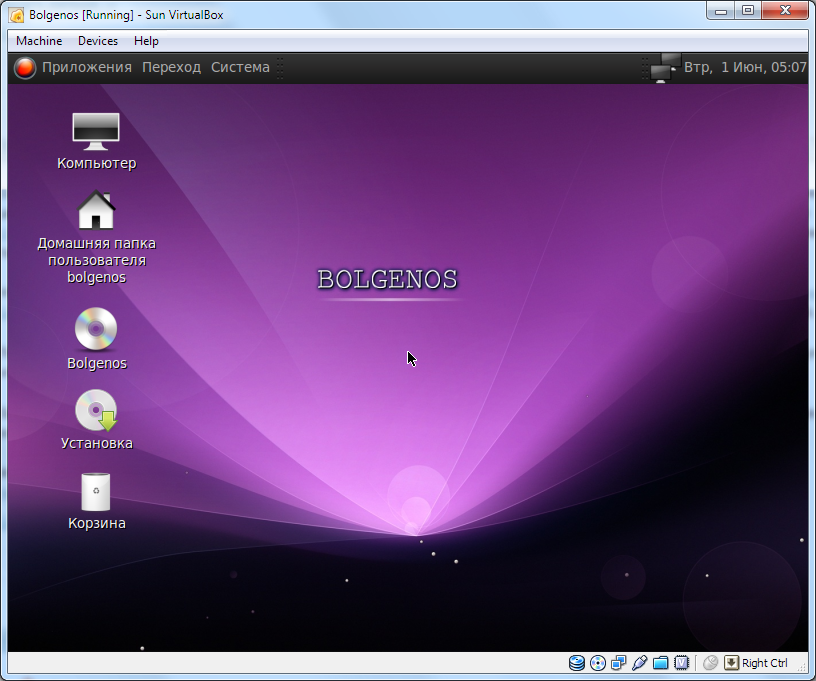Click the USB devices status icon
Screen dimensions: 816x681
[x=640, y=663]
